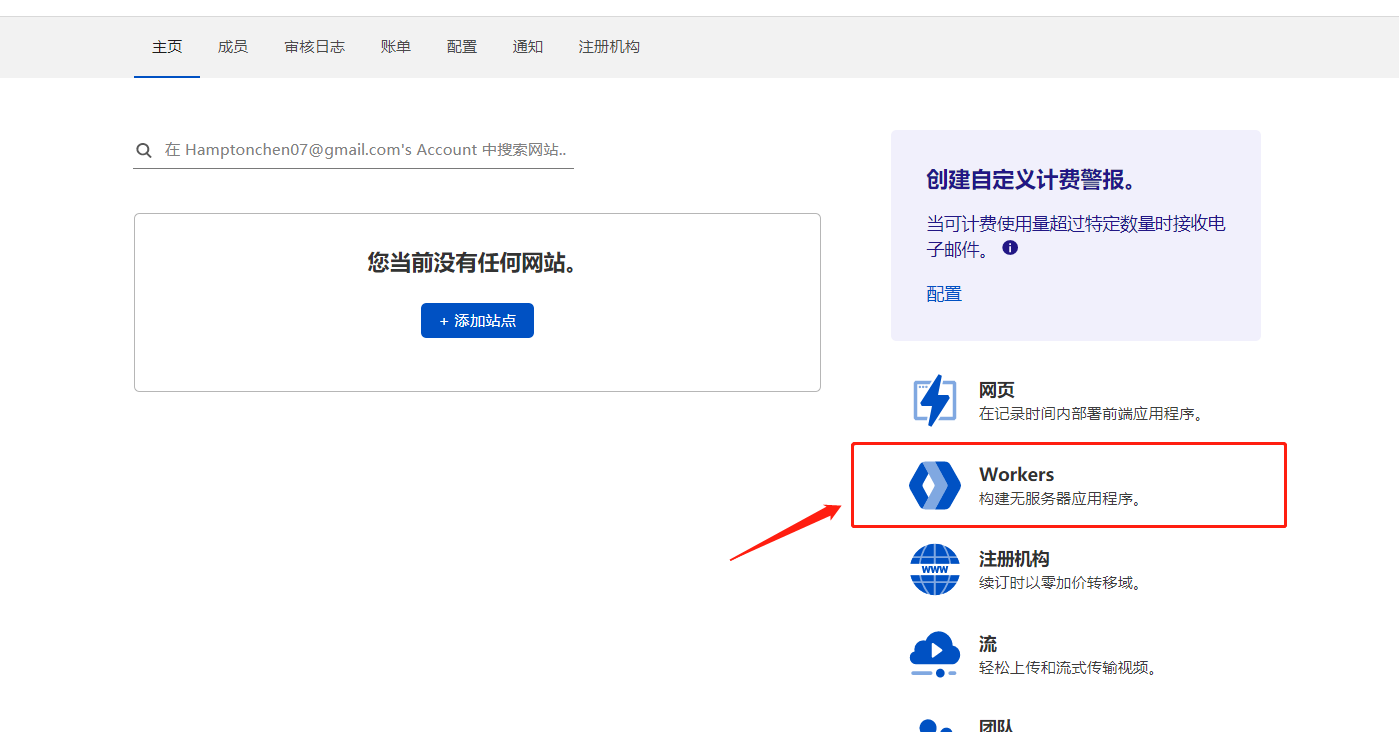Click the 添加站点 button
The height and width of the screenshot is (732, 1399).
pos(477,321)
